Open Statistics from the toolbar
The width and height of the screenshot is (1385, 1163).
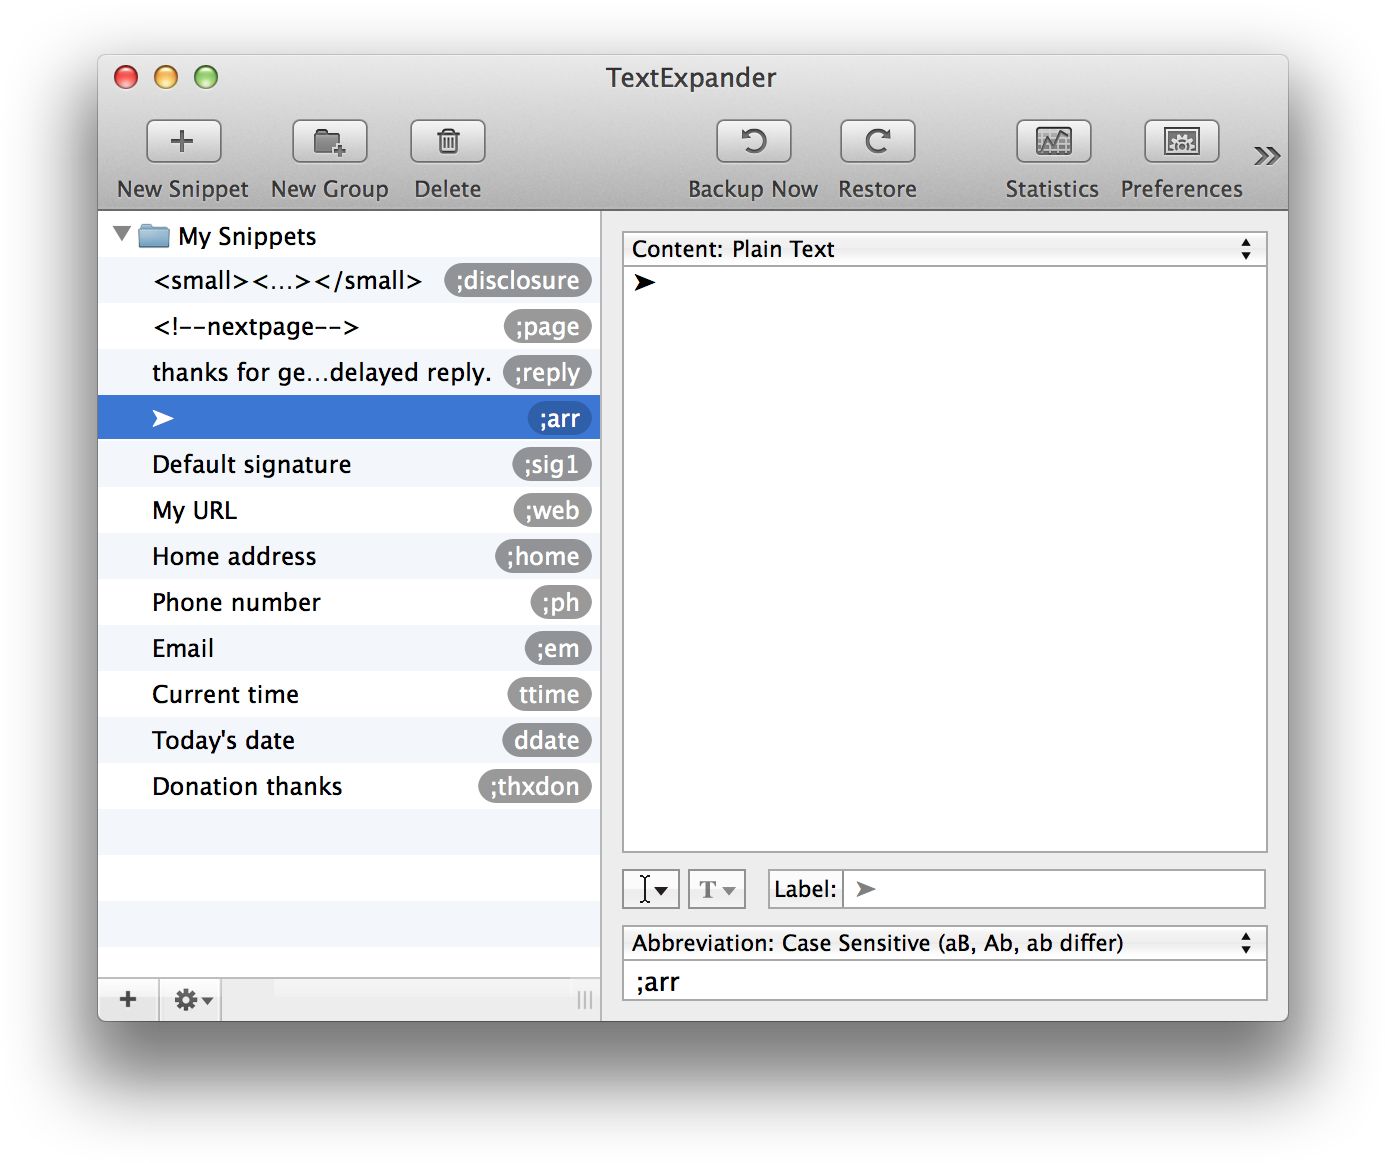[x=1052, y=141]
